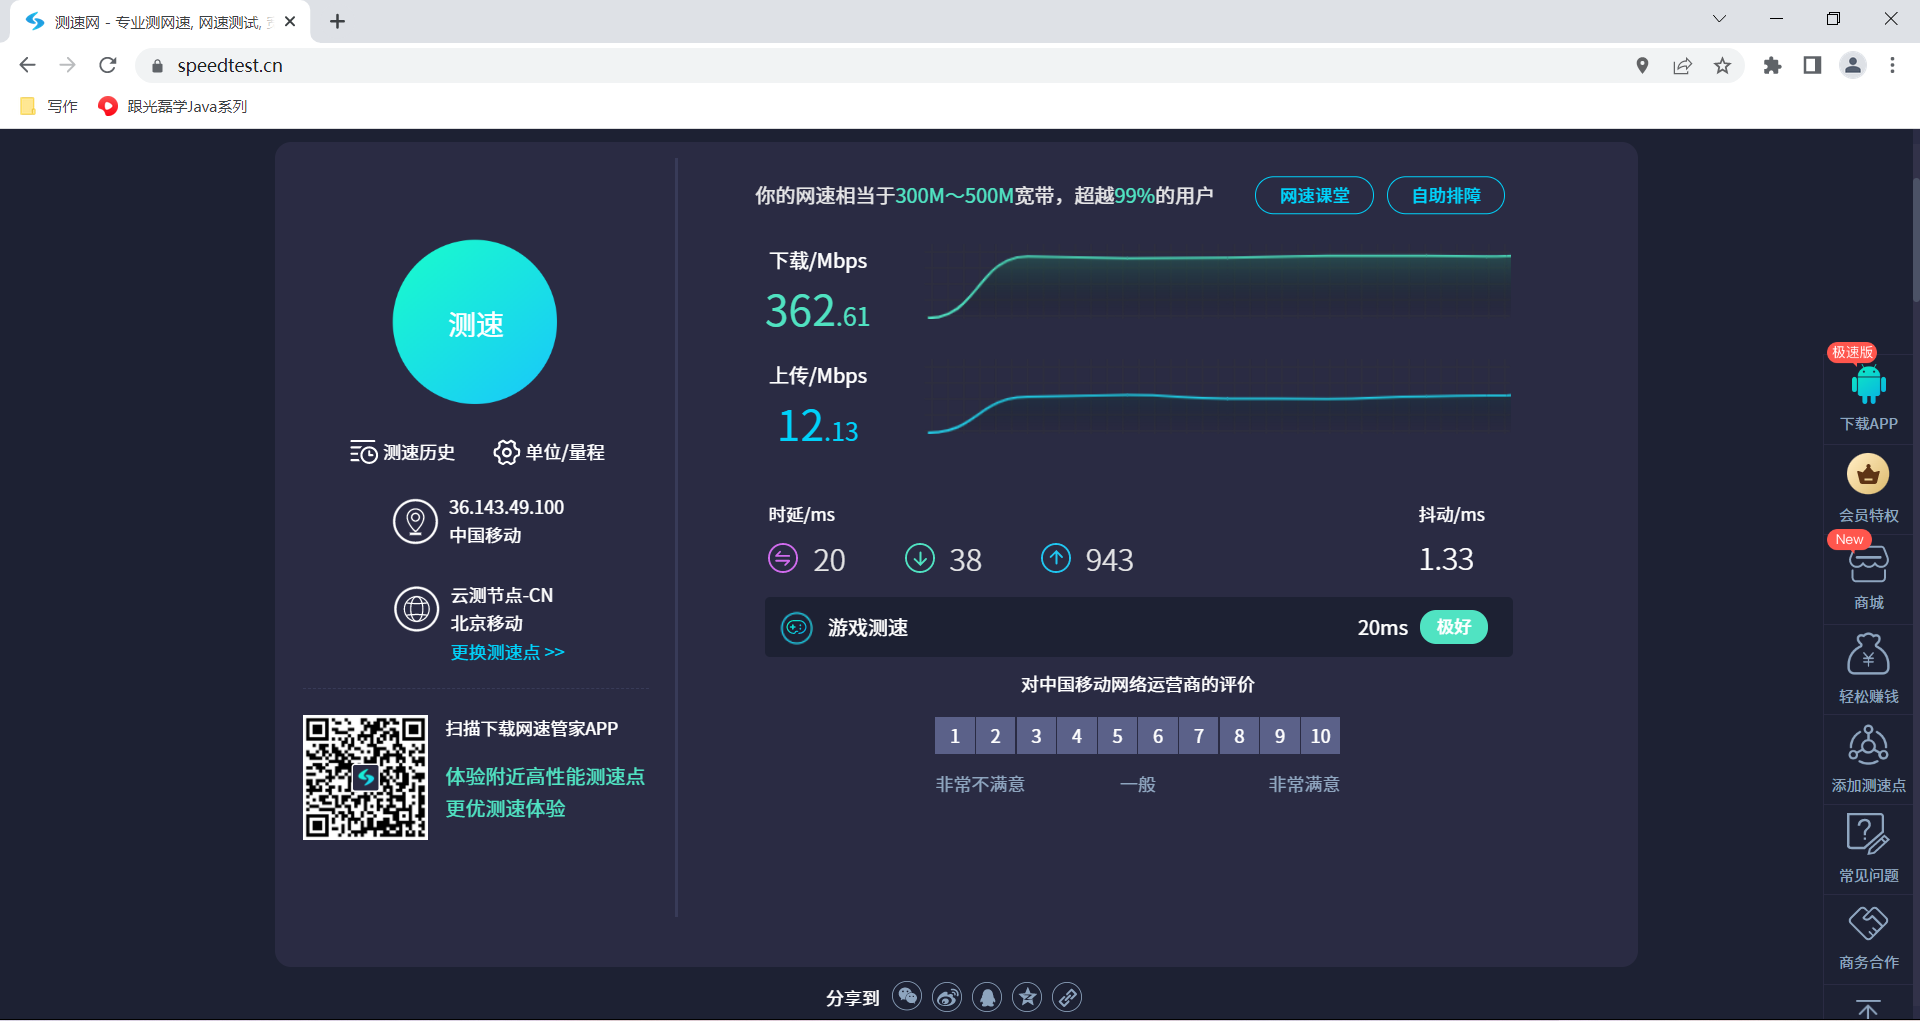Viewport: 1920px width, 1021px height.
Task: Click the download latency icon next to 38
Action: (920, 558)
